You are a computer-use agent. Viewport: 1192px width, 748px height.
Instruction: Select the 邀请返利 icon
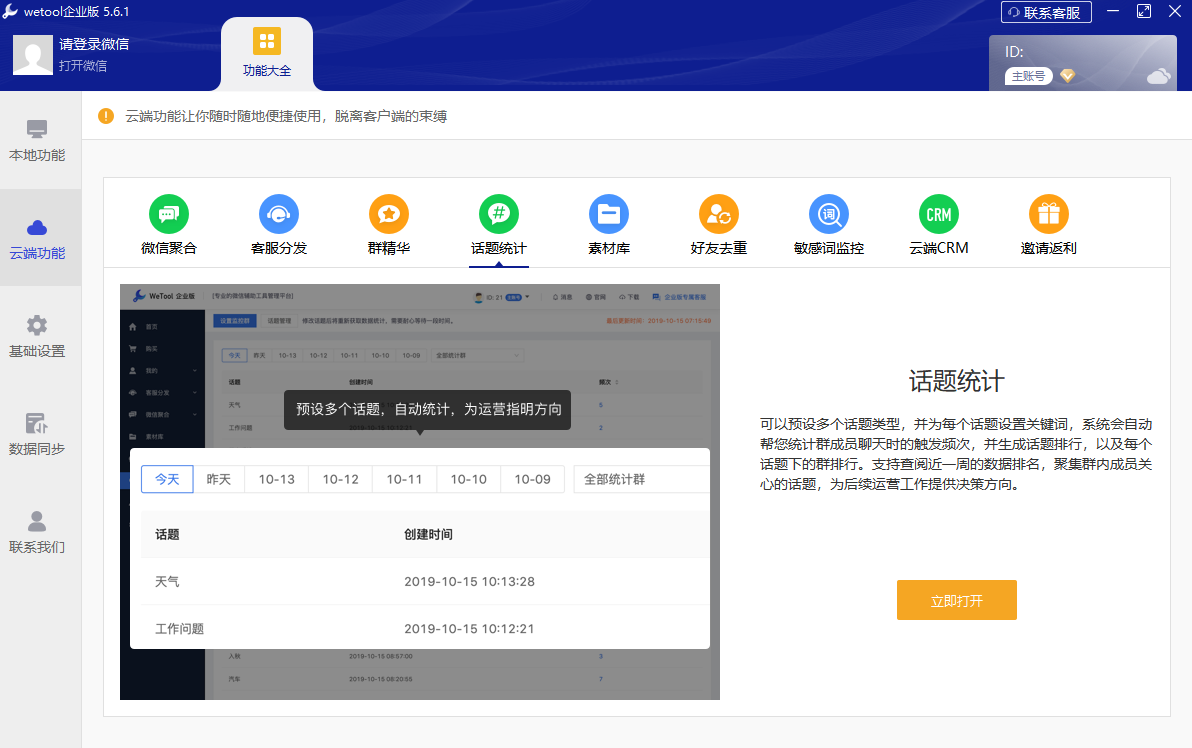tap(1048, 224)
